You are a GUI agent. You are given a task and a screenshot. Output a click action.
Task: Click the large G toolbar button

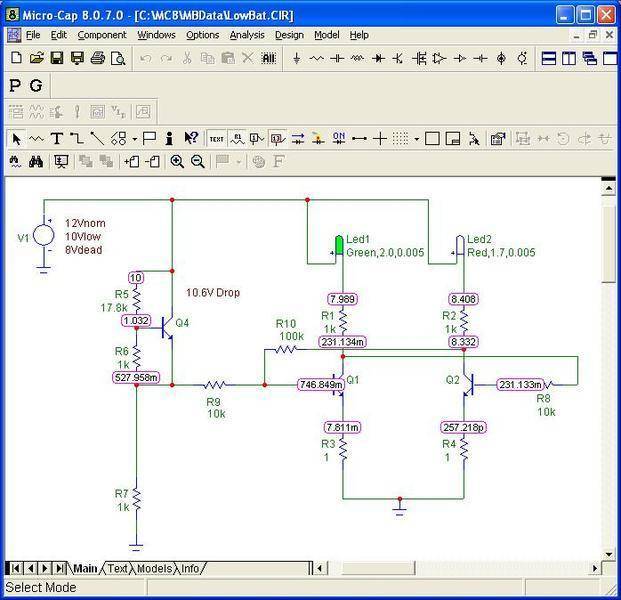coord(36,85)
